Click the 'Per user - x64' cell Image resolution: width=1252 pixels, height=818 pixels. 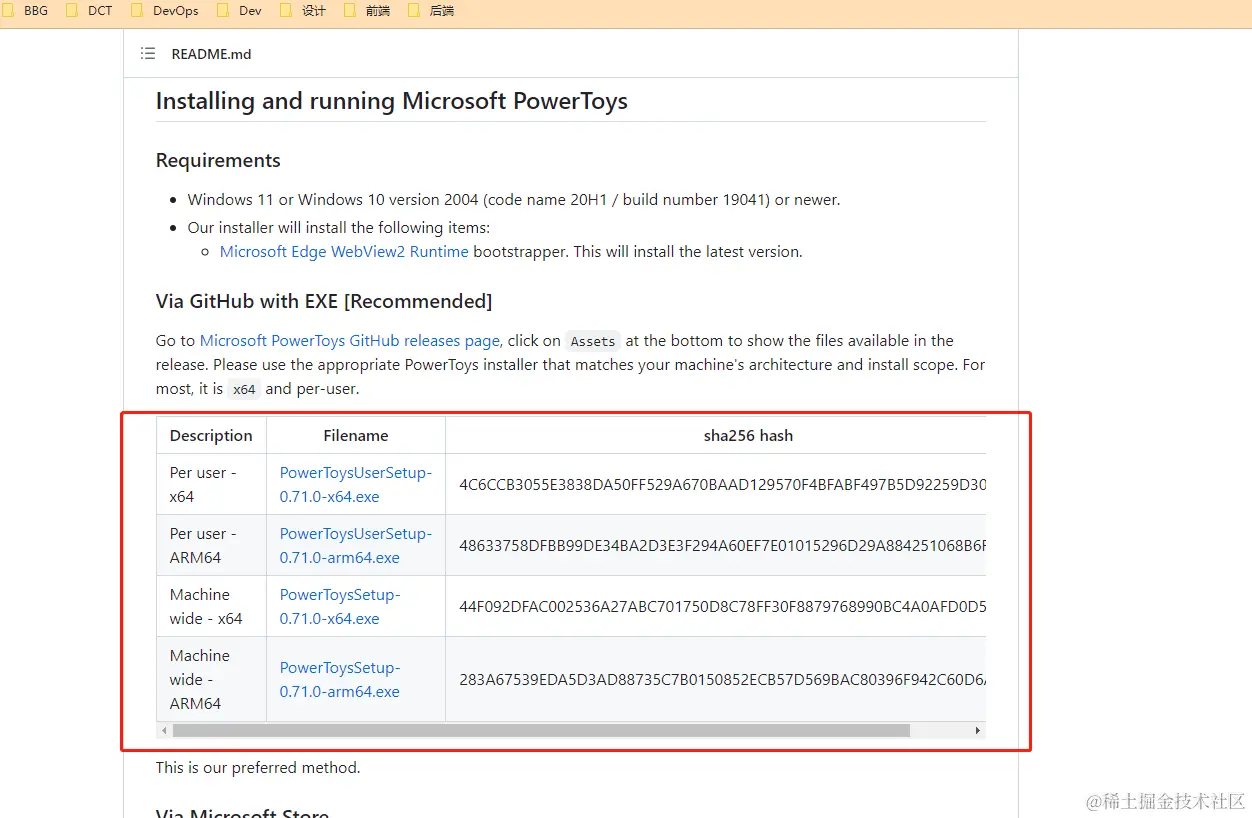[211, 484]
